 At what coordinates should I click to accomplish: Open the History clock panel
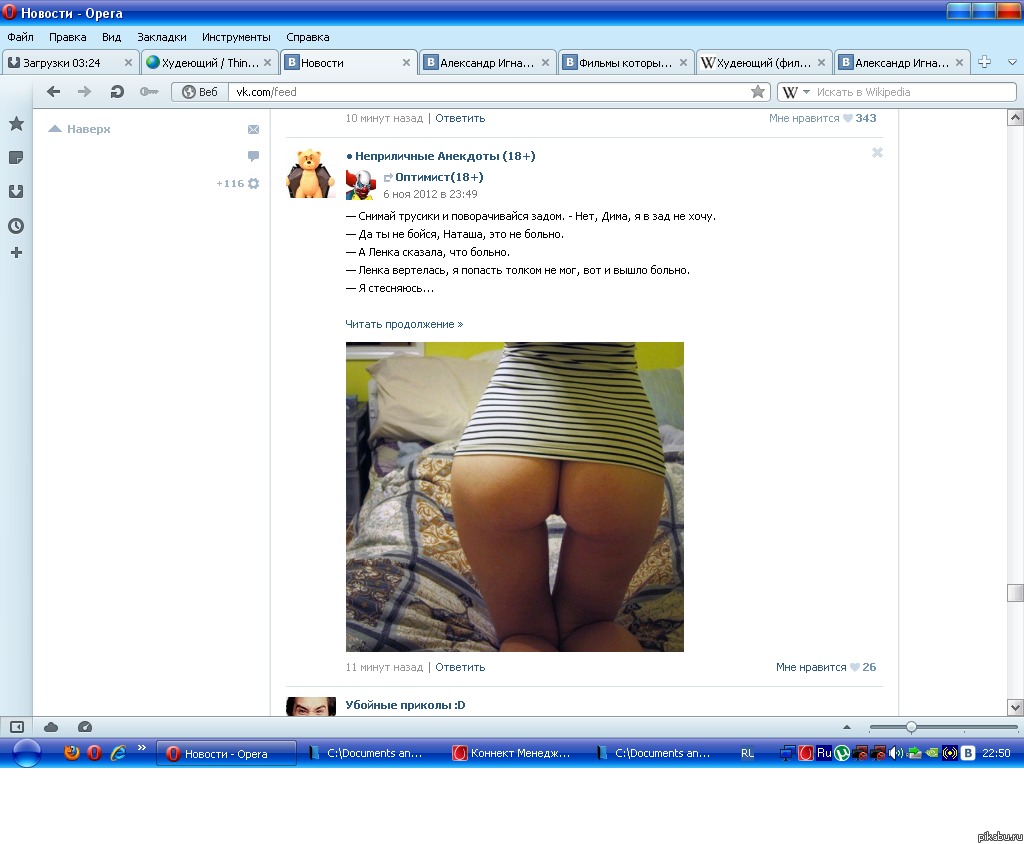[16, 225]
